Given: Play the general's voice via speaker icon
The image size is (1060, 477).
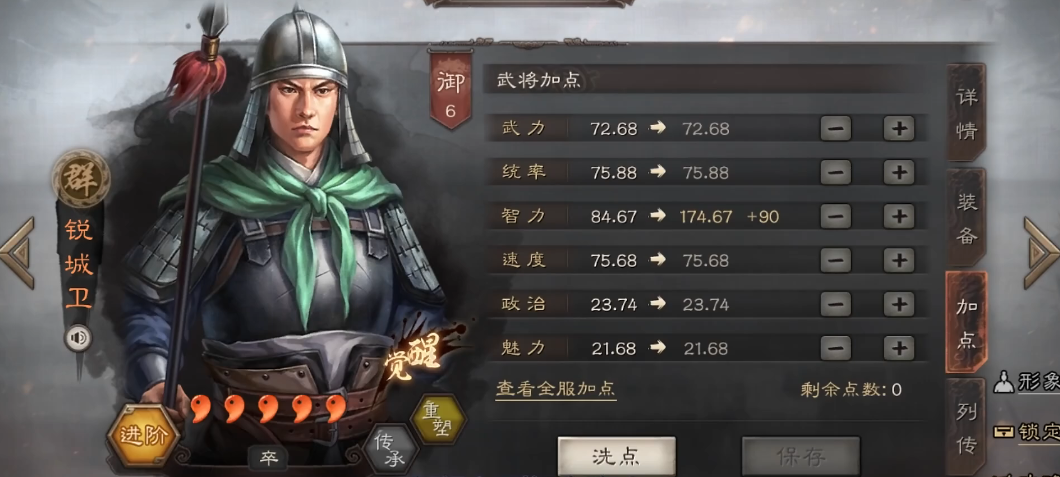Looking at the screenshot, I should pyautogui.click(x=78, y=338).
